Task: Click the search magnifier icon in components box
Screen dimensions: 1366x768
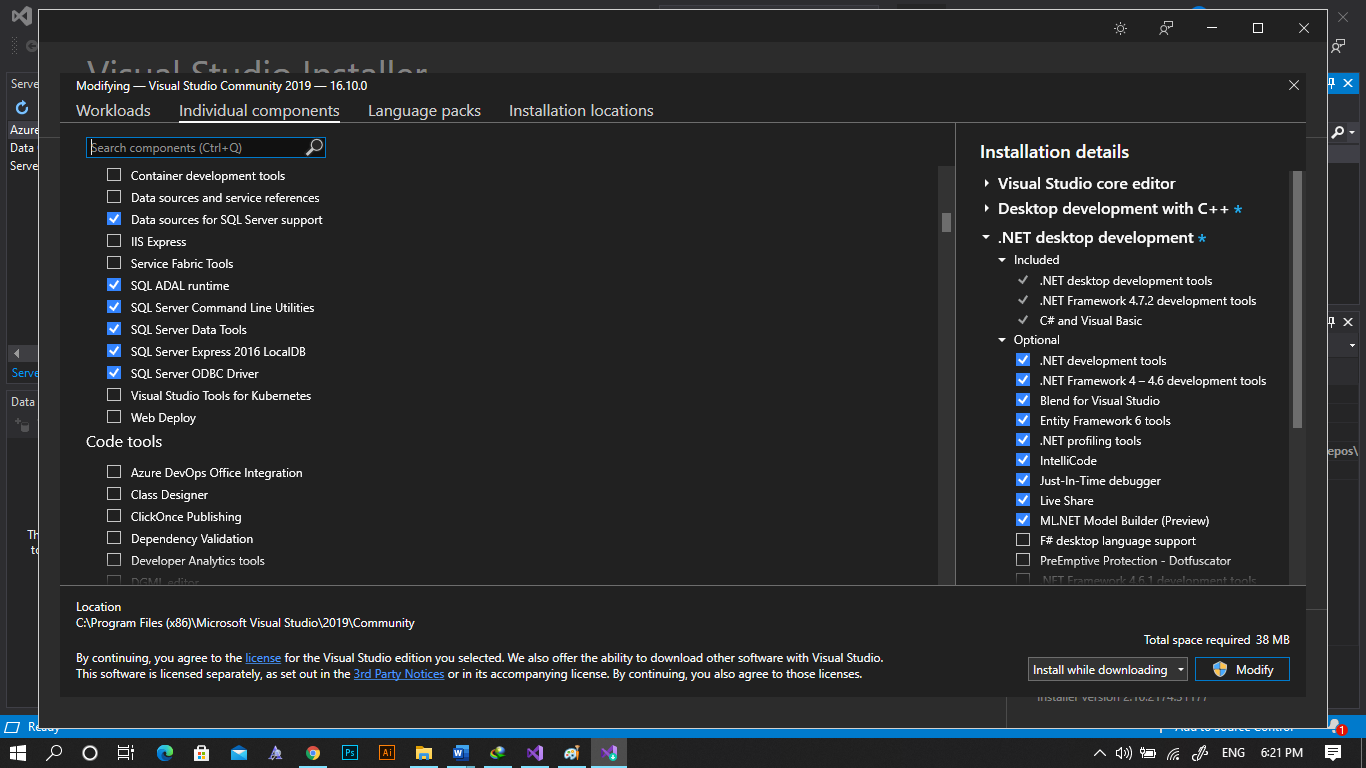Action: pyautogui.click(x=314, y=147)
